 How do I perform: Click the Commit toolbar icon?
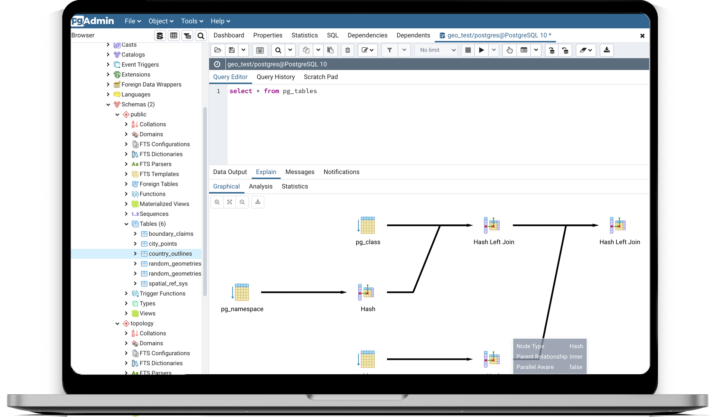[x=551, y=50]
